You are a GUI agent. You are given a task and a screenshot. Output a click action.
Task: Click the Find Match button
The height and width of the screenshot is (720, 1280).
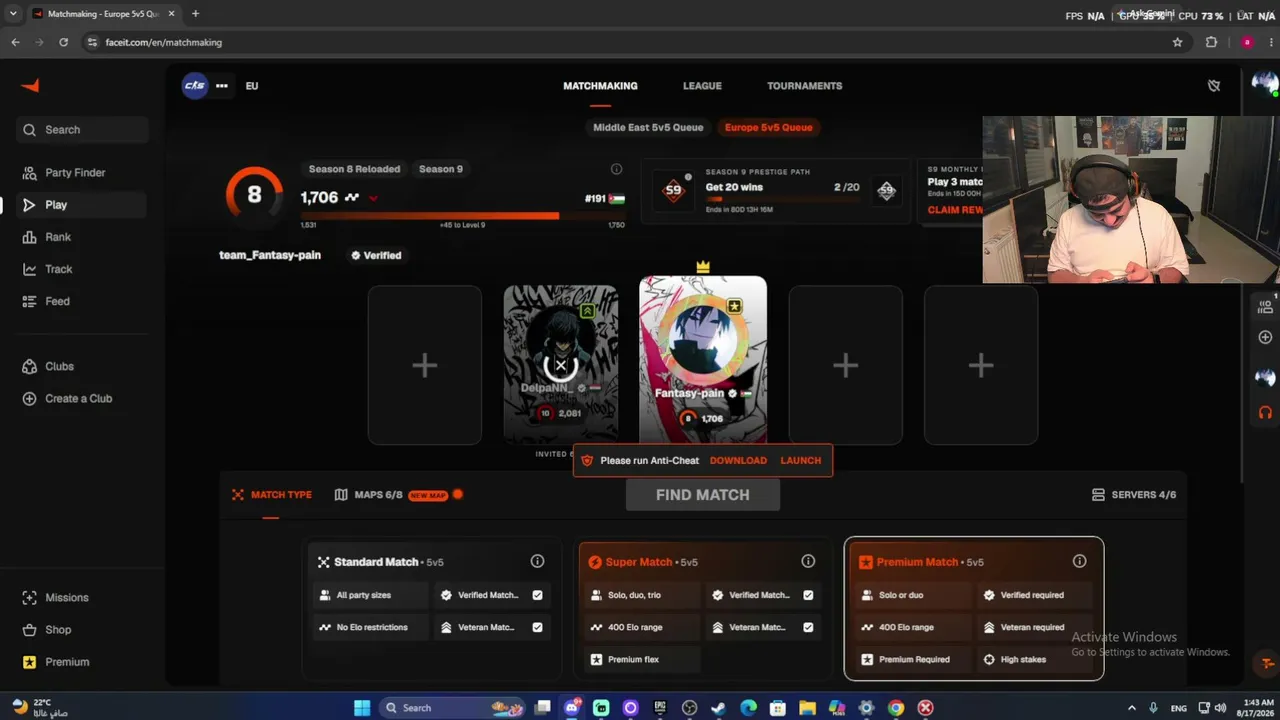click(703, 495)
